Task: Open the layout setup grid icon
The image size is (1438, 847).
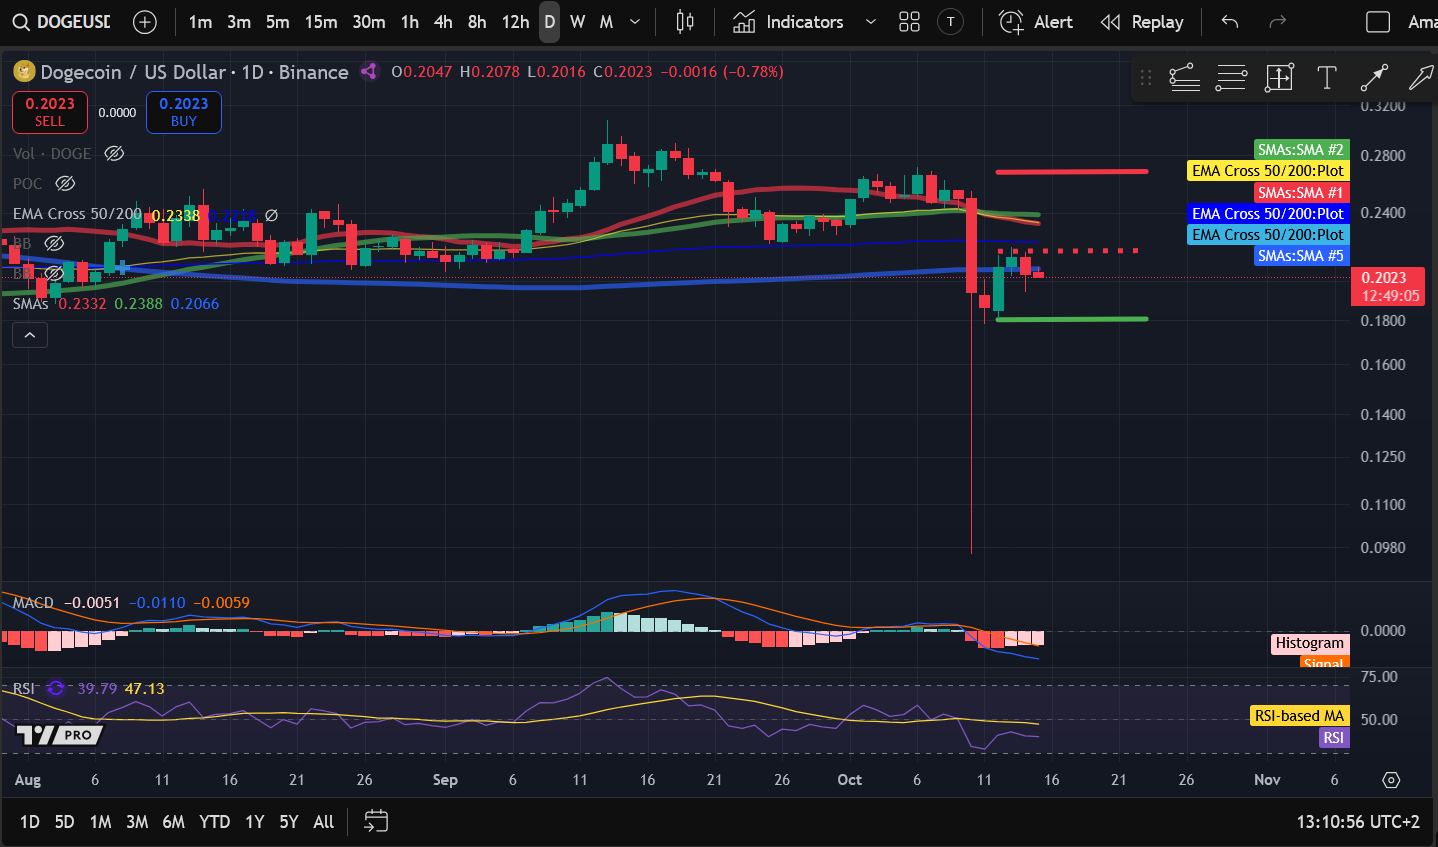Action: click(x=909, y=22)
